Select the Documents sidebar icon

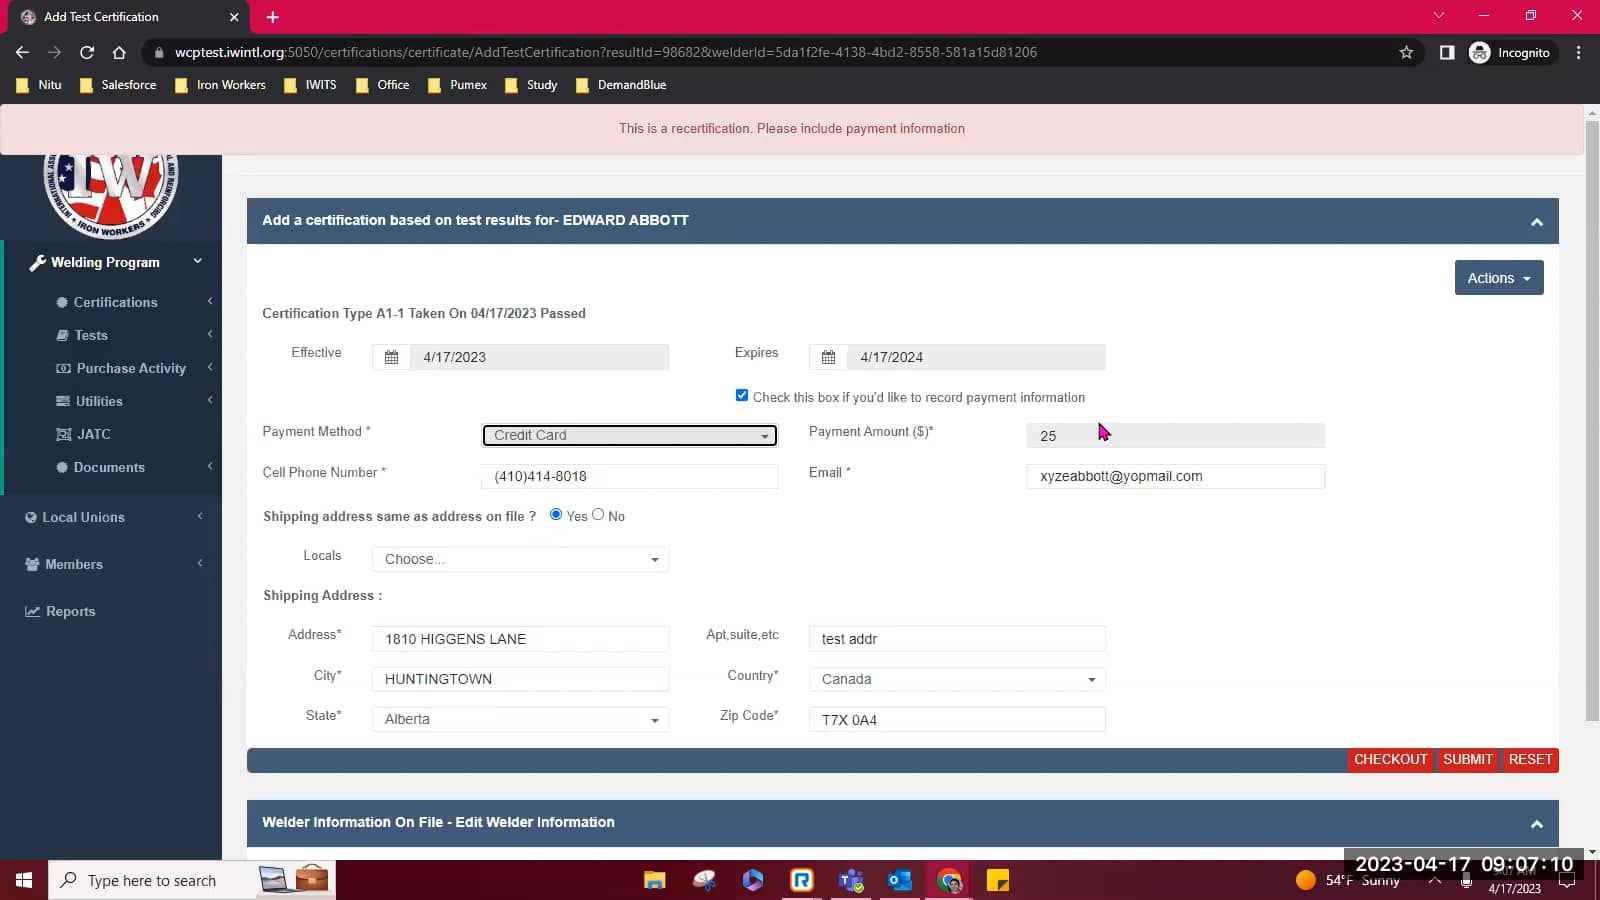click(63, 467)
